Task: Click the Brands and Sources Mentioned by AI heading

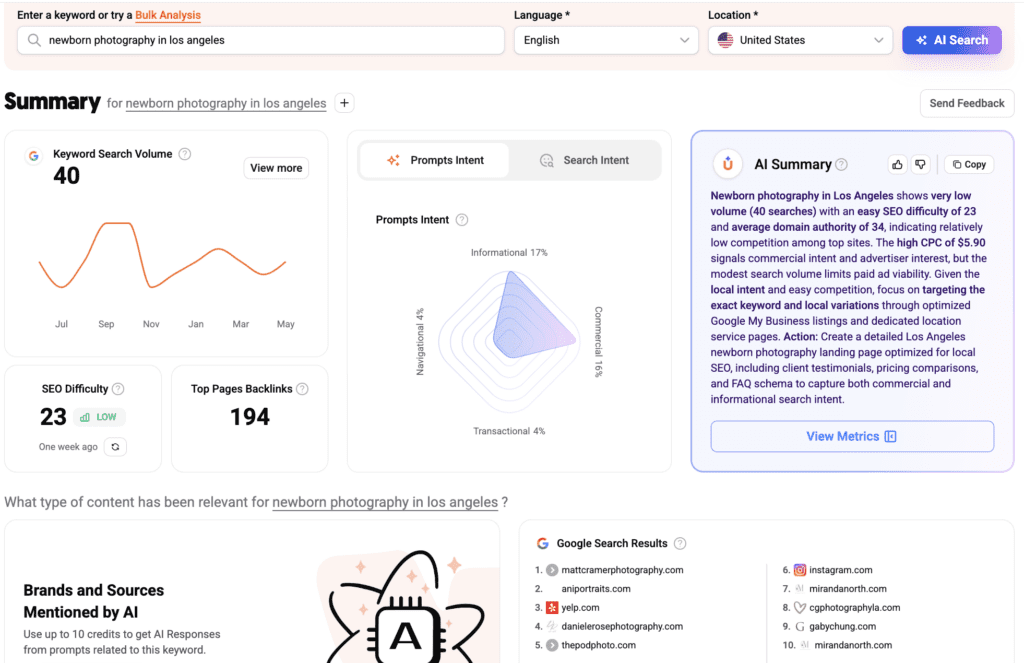Action: point(93,601)
